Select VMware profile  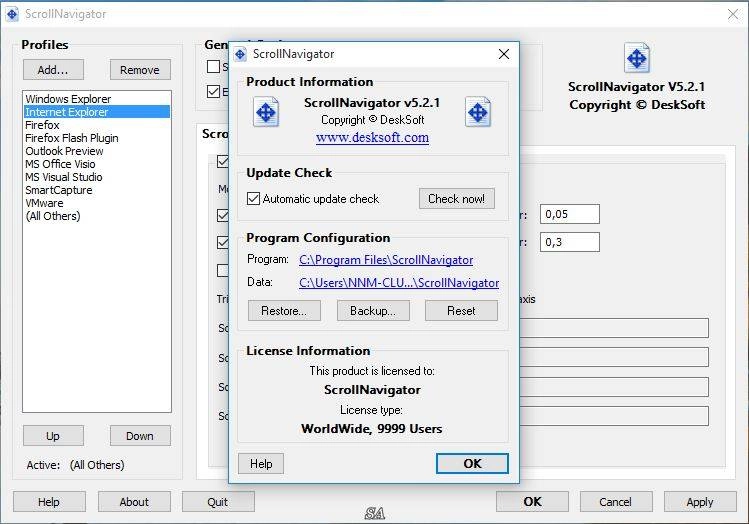(x=96, y=203)
